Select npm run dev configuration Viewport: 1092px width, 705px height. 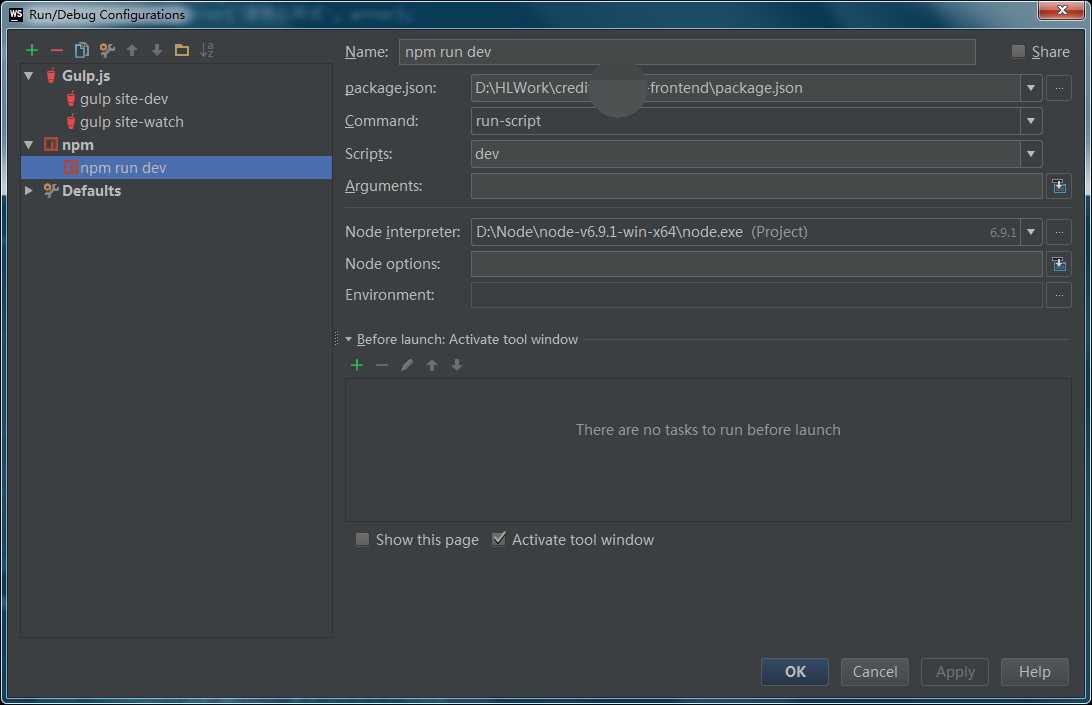click(177, 168)
